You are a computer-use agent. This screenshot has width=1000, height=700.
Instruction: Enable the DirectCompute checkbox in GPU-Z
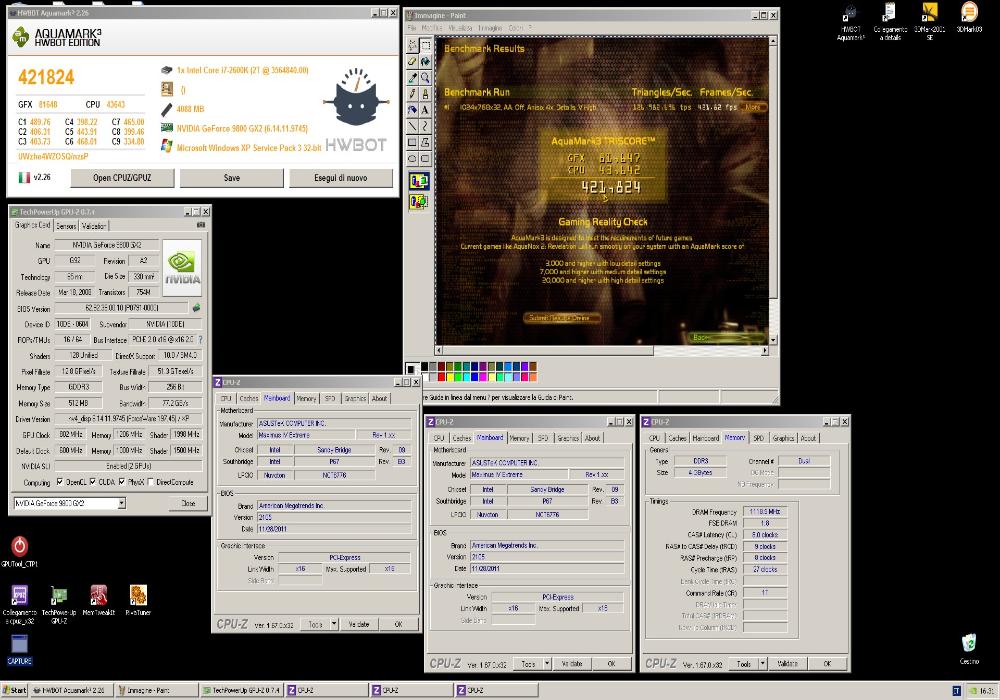151,483
